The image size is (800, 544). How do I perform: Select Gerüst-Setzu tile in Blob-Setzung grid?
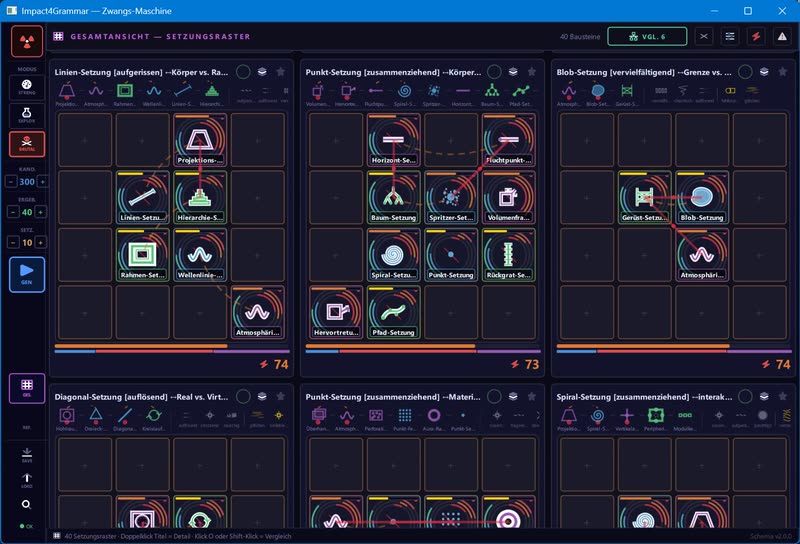coord(644,197)
